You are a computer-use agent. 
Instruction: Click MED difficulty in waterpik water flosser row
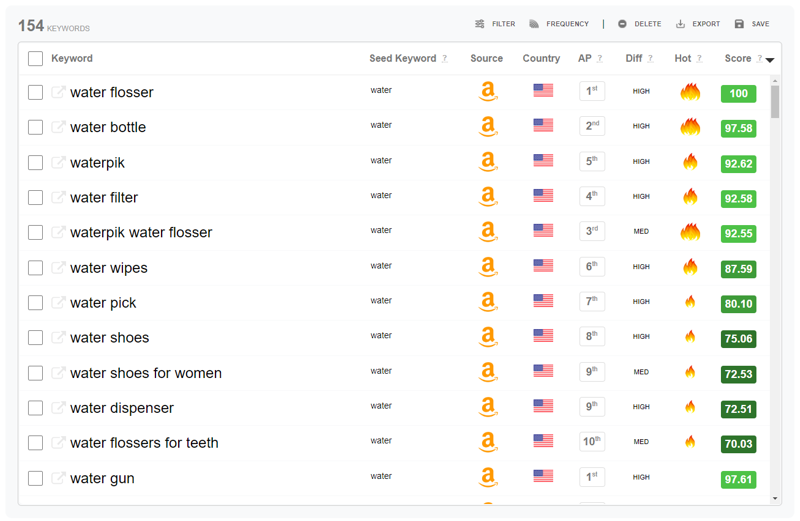(x=641, y=231)
